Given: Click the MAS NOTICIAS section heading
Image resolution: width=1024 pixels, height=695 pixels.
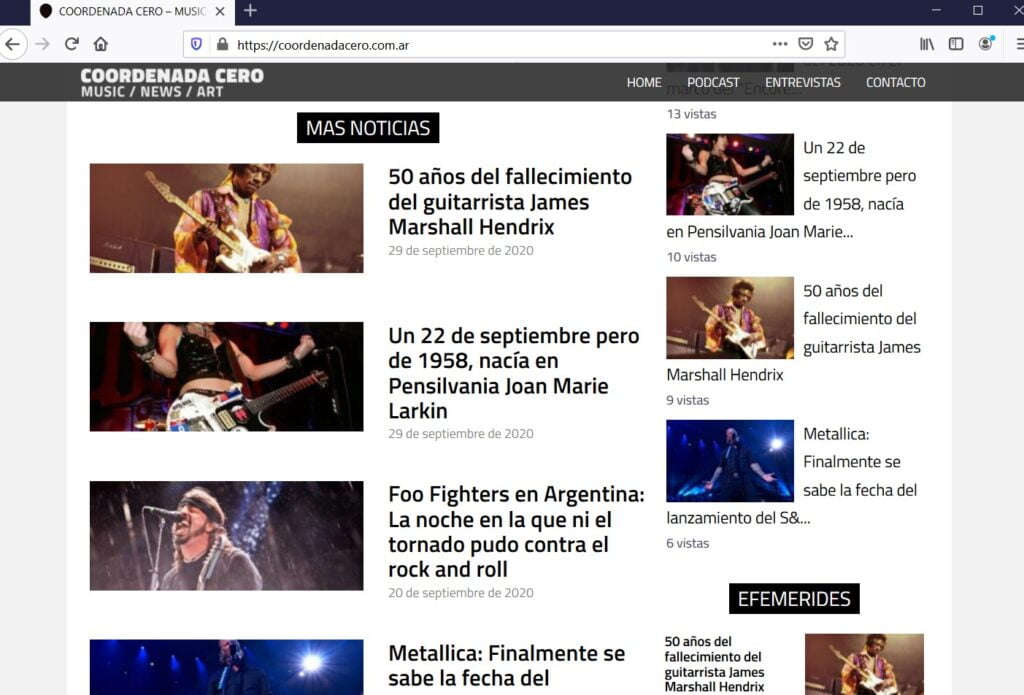Looking at the screenshot, I should (368, 127).
